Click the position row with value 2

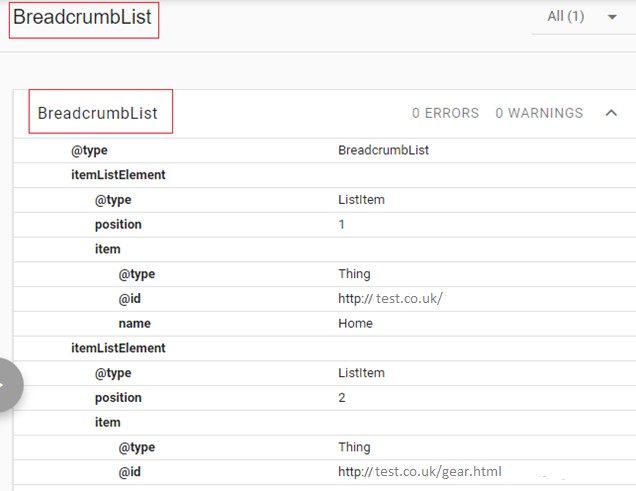[x=118, y=397]
